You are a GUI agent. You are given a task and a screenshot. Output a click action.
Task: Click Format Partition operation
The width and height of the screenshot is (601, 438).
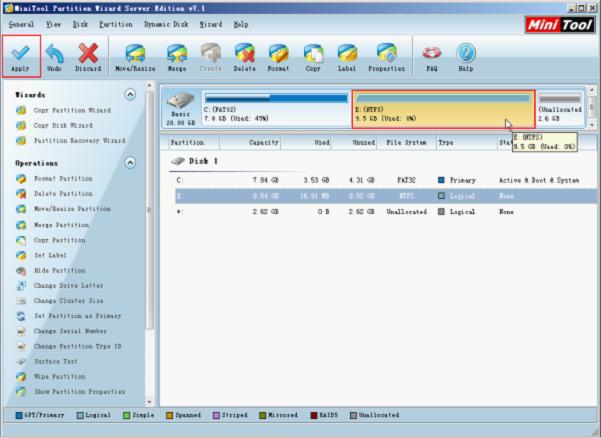pyautogui.click(x=63, y=179)
